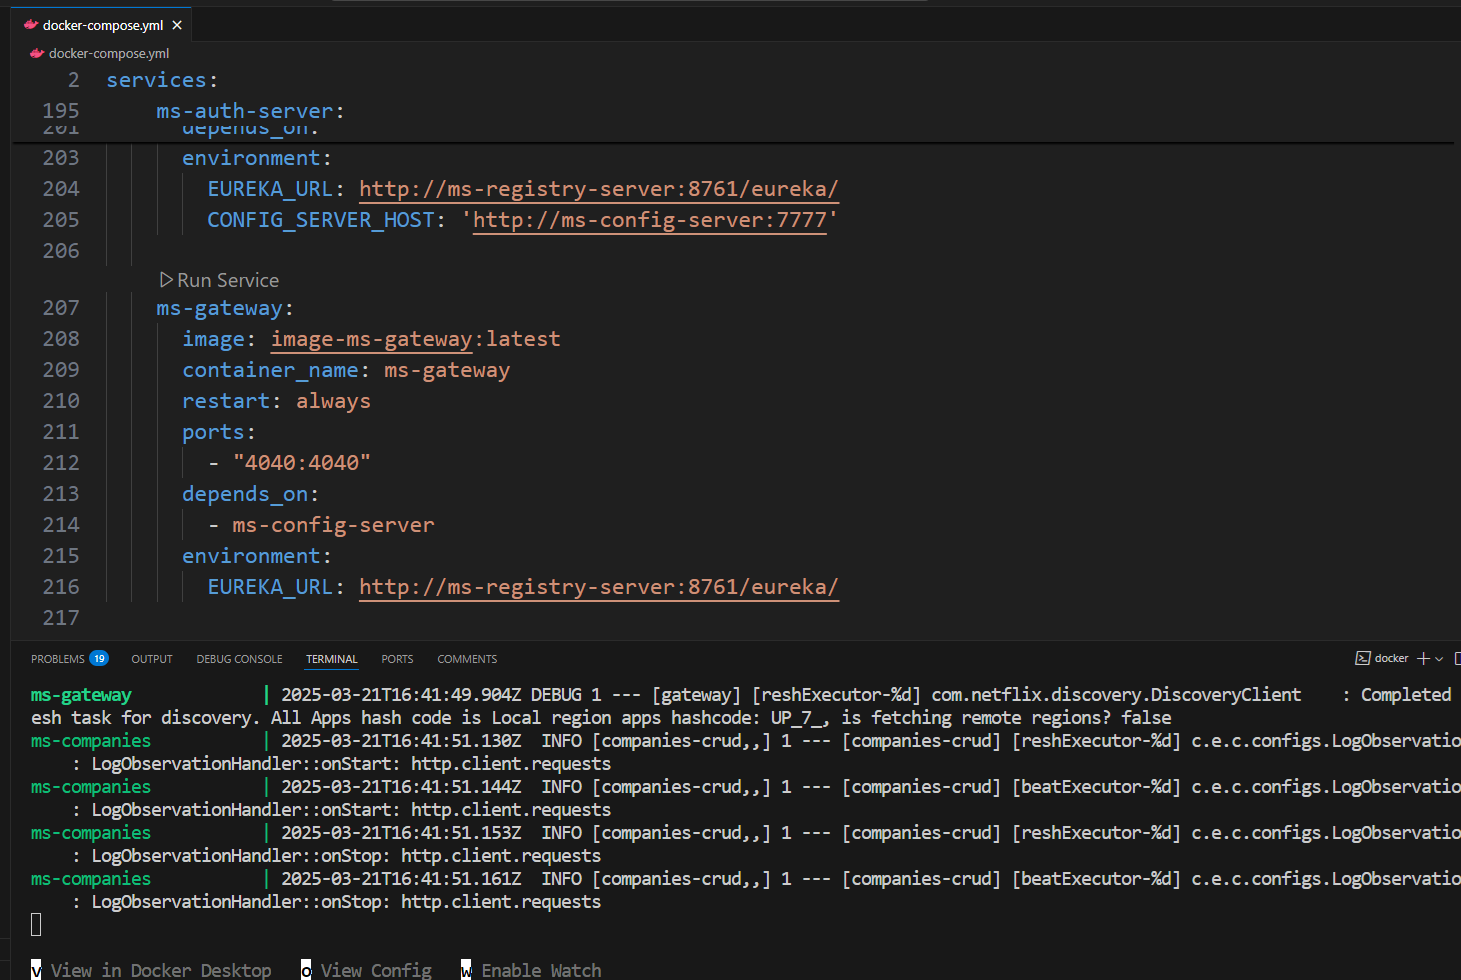1461x980 pixels.
Task: Open the new terminal launch profile dropdown
Action: pos(1439,659)
